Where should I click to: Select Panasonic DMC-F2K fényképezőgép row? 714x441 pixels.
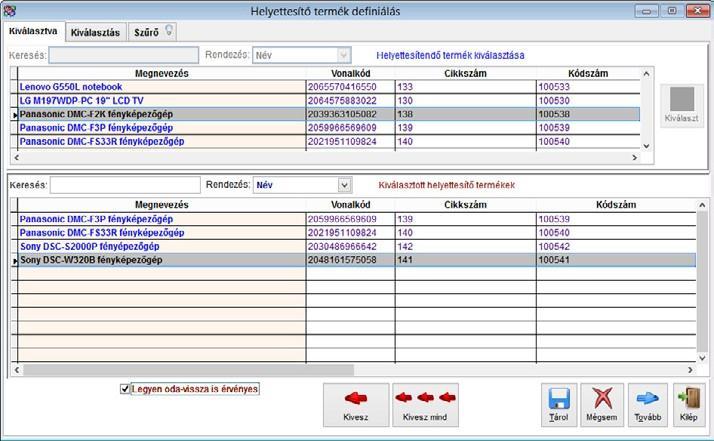tap(326, 114)
